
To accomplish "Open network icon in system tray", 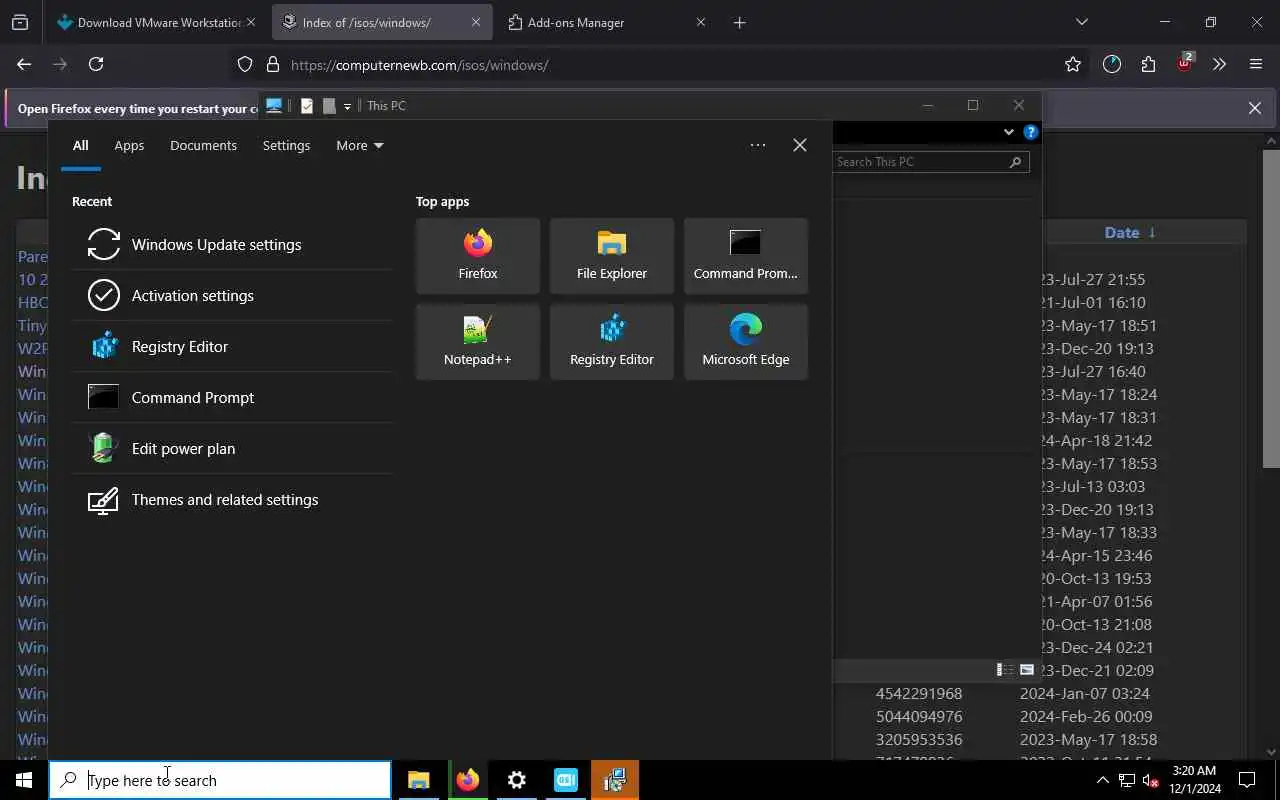I will (1126, 780).
